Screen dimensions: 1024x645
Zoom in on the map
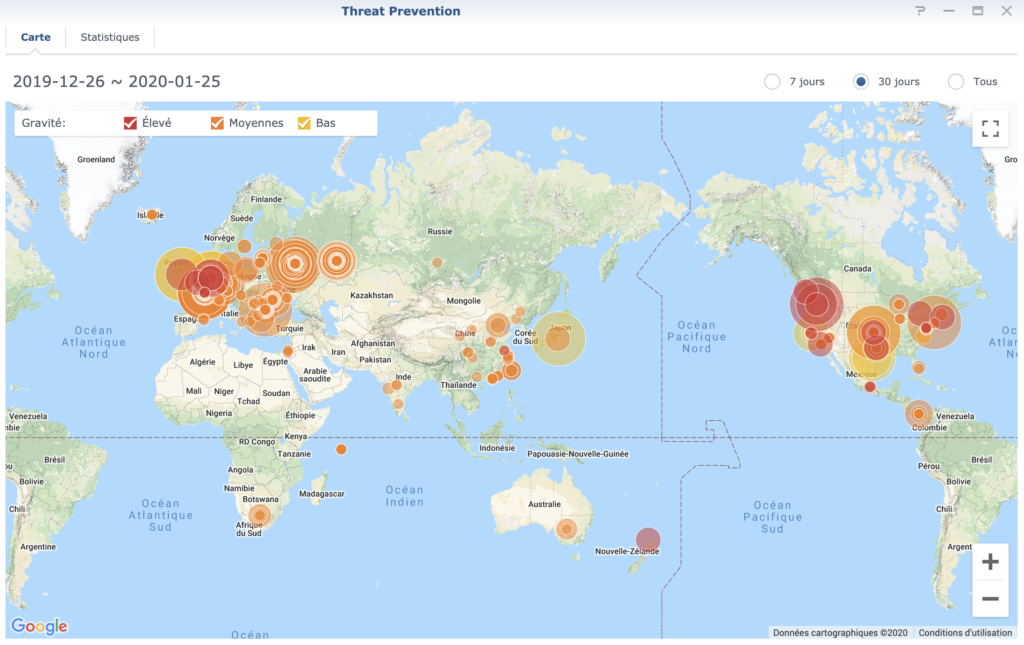click(x=990, y=562)
